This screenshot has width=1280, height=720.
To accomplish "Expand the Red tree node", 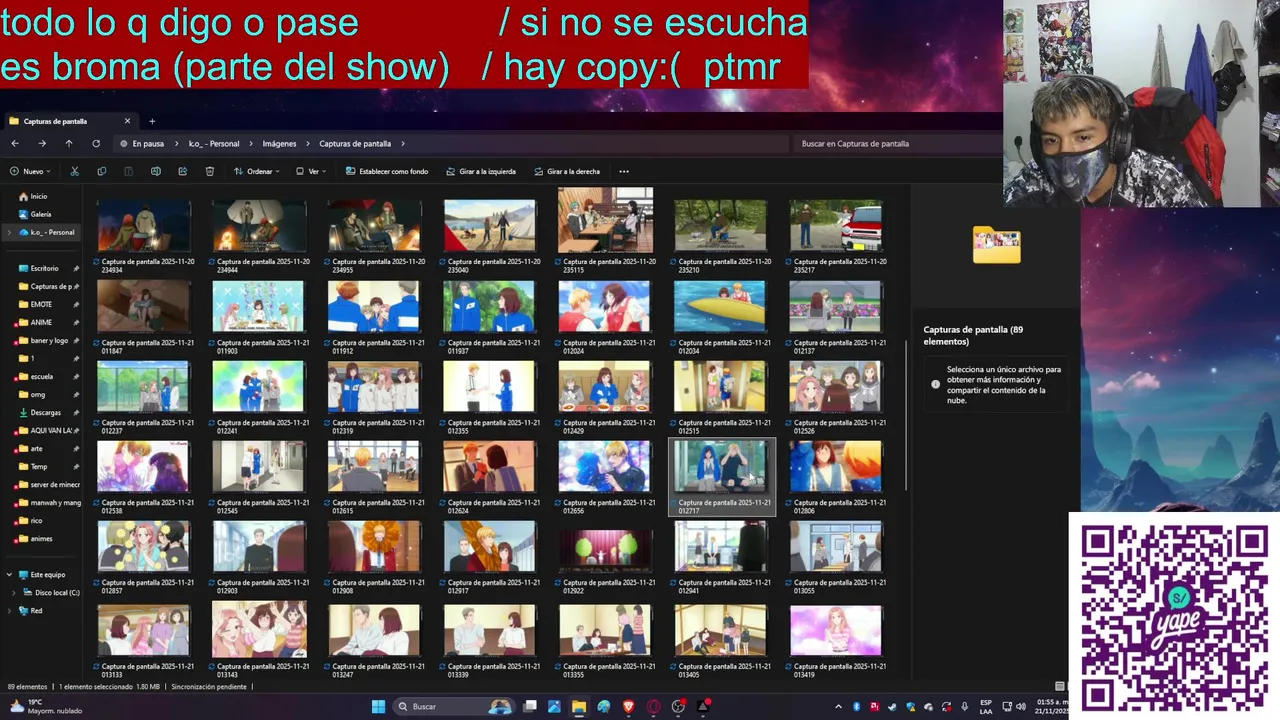I will pyautogui.click(x=9, y=610).
